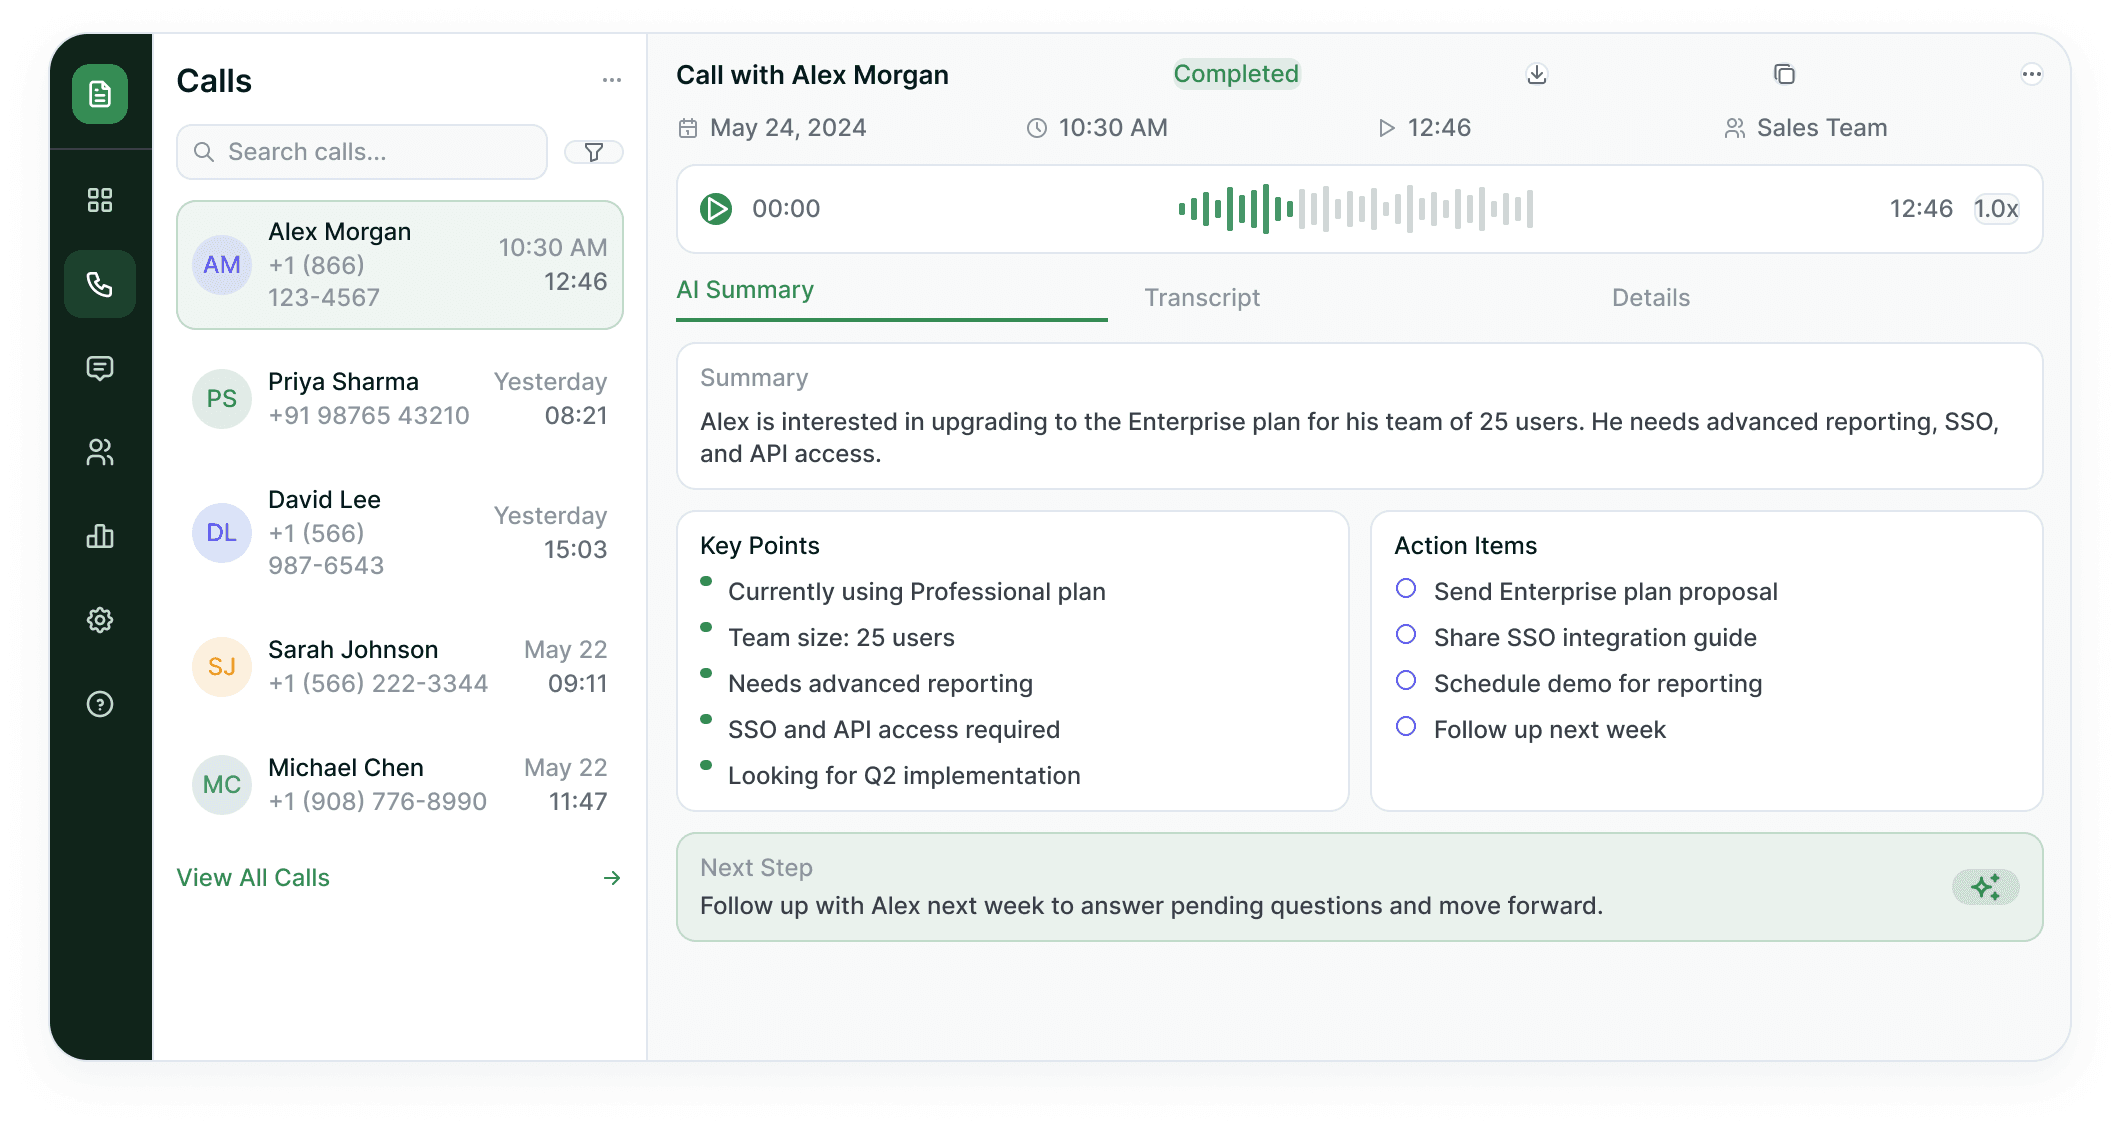
Task: Check off Share SSO integration guide
Action: pyautogui.click(x=1406, y=635)
